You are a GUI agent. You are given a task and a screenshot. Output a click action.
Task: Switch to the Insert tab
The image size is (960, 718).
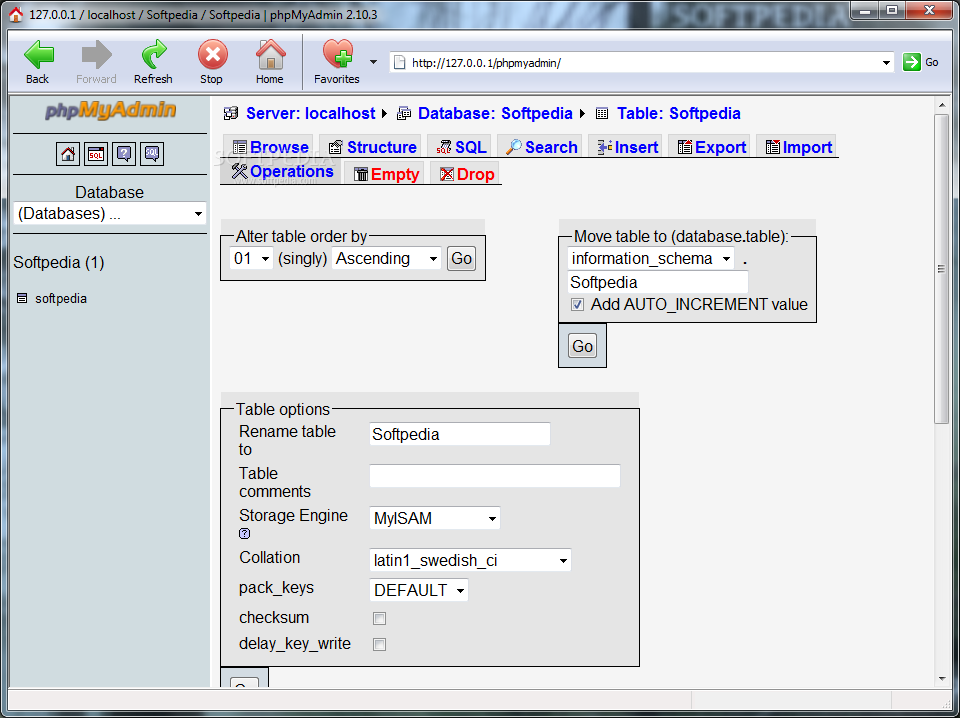[x=627, y=148]
